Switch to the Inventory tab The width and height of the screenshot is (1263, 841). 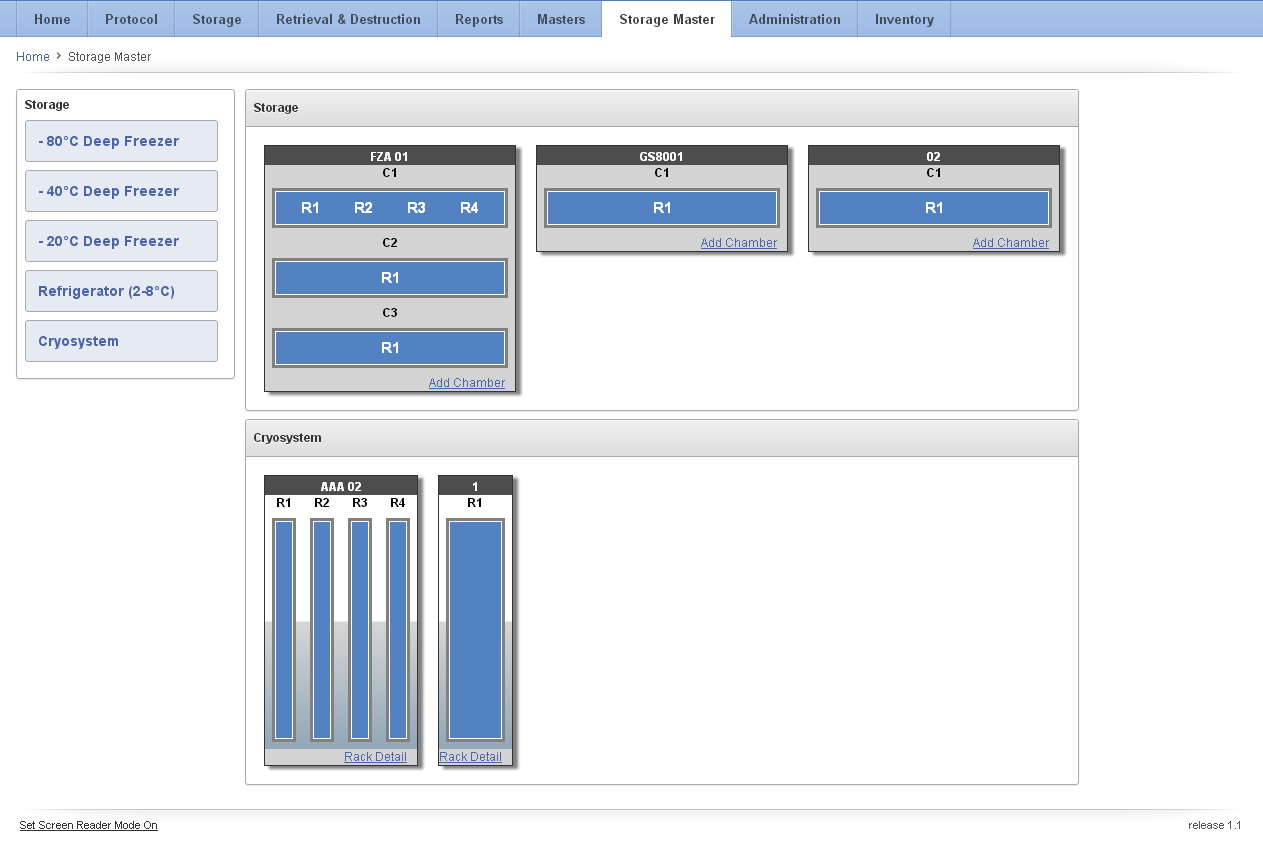pyautogui.click(x=904, y=19)
